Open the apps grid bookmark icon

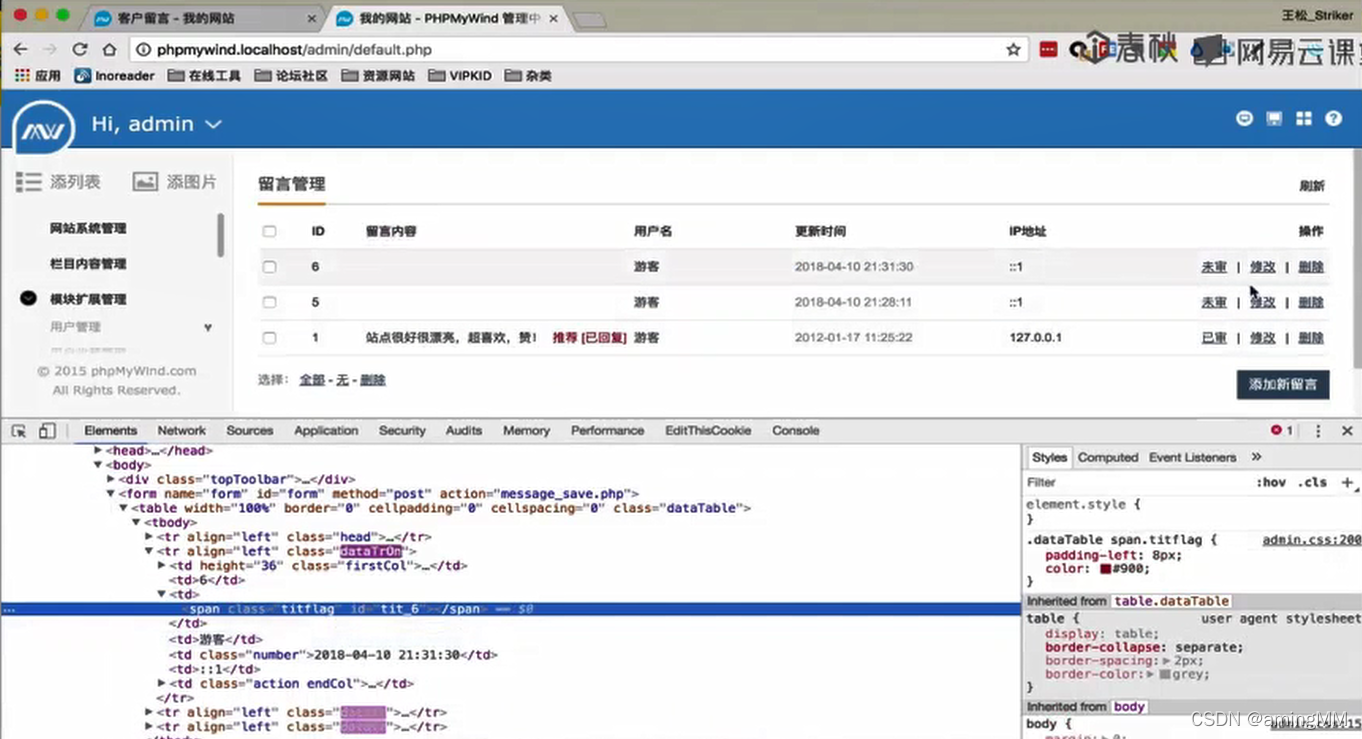click(x=22, y=75)
